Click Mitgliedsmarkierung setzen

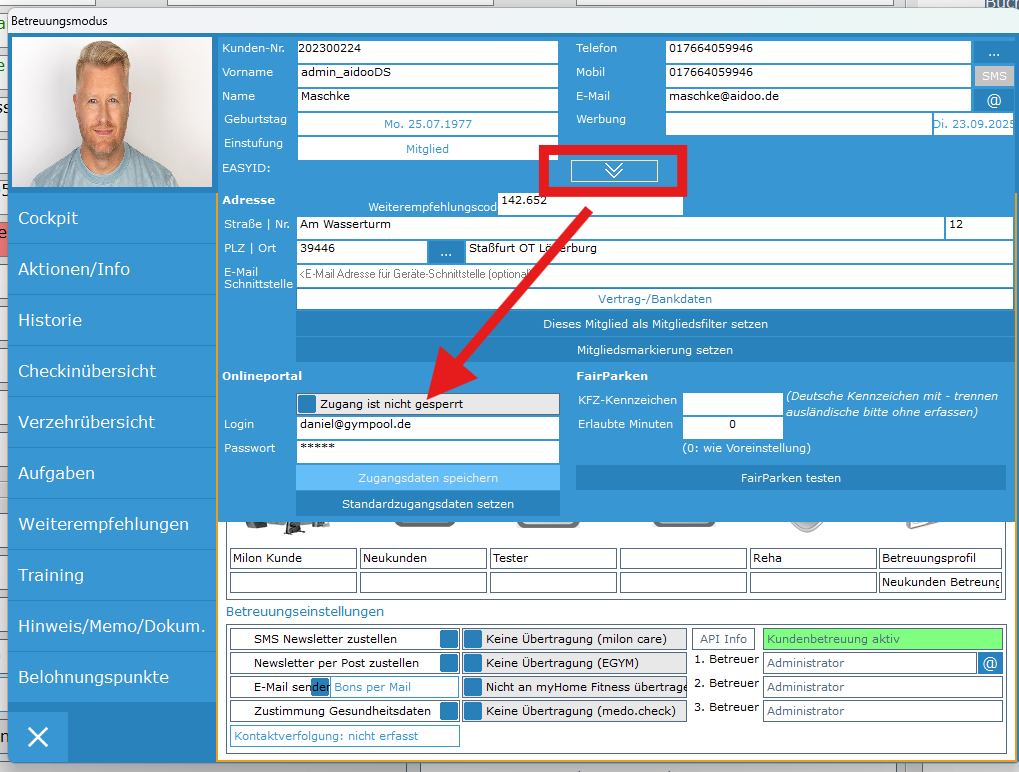pyautogui.click(x=654, y=350)
